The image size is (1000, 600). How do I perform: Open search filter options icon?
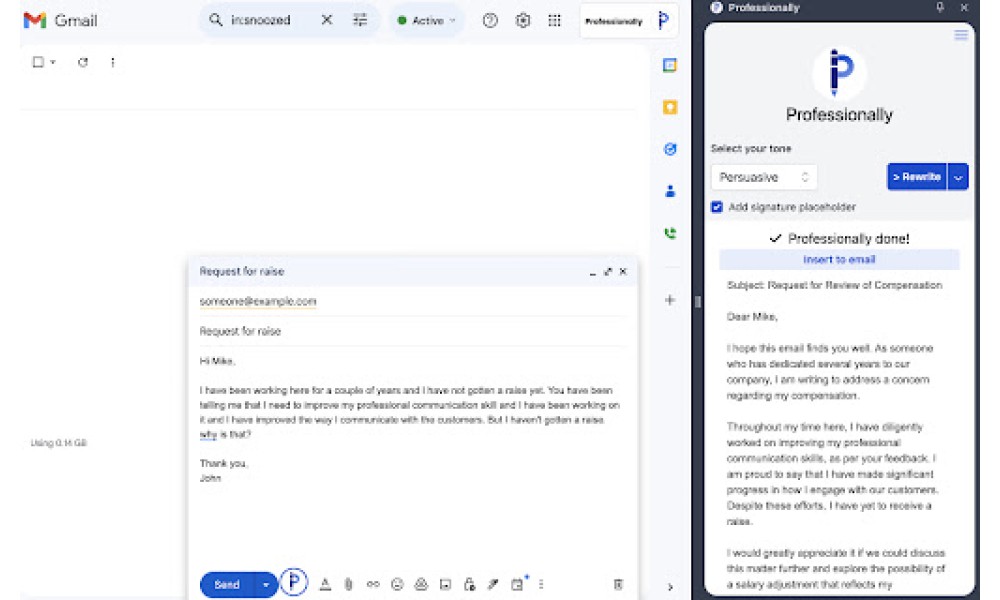pos(360,20)
